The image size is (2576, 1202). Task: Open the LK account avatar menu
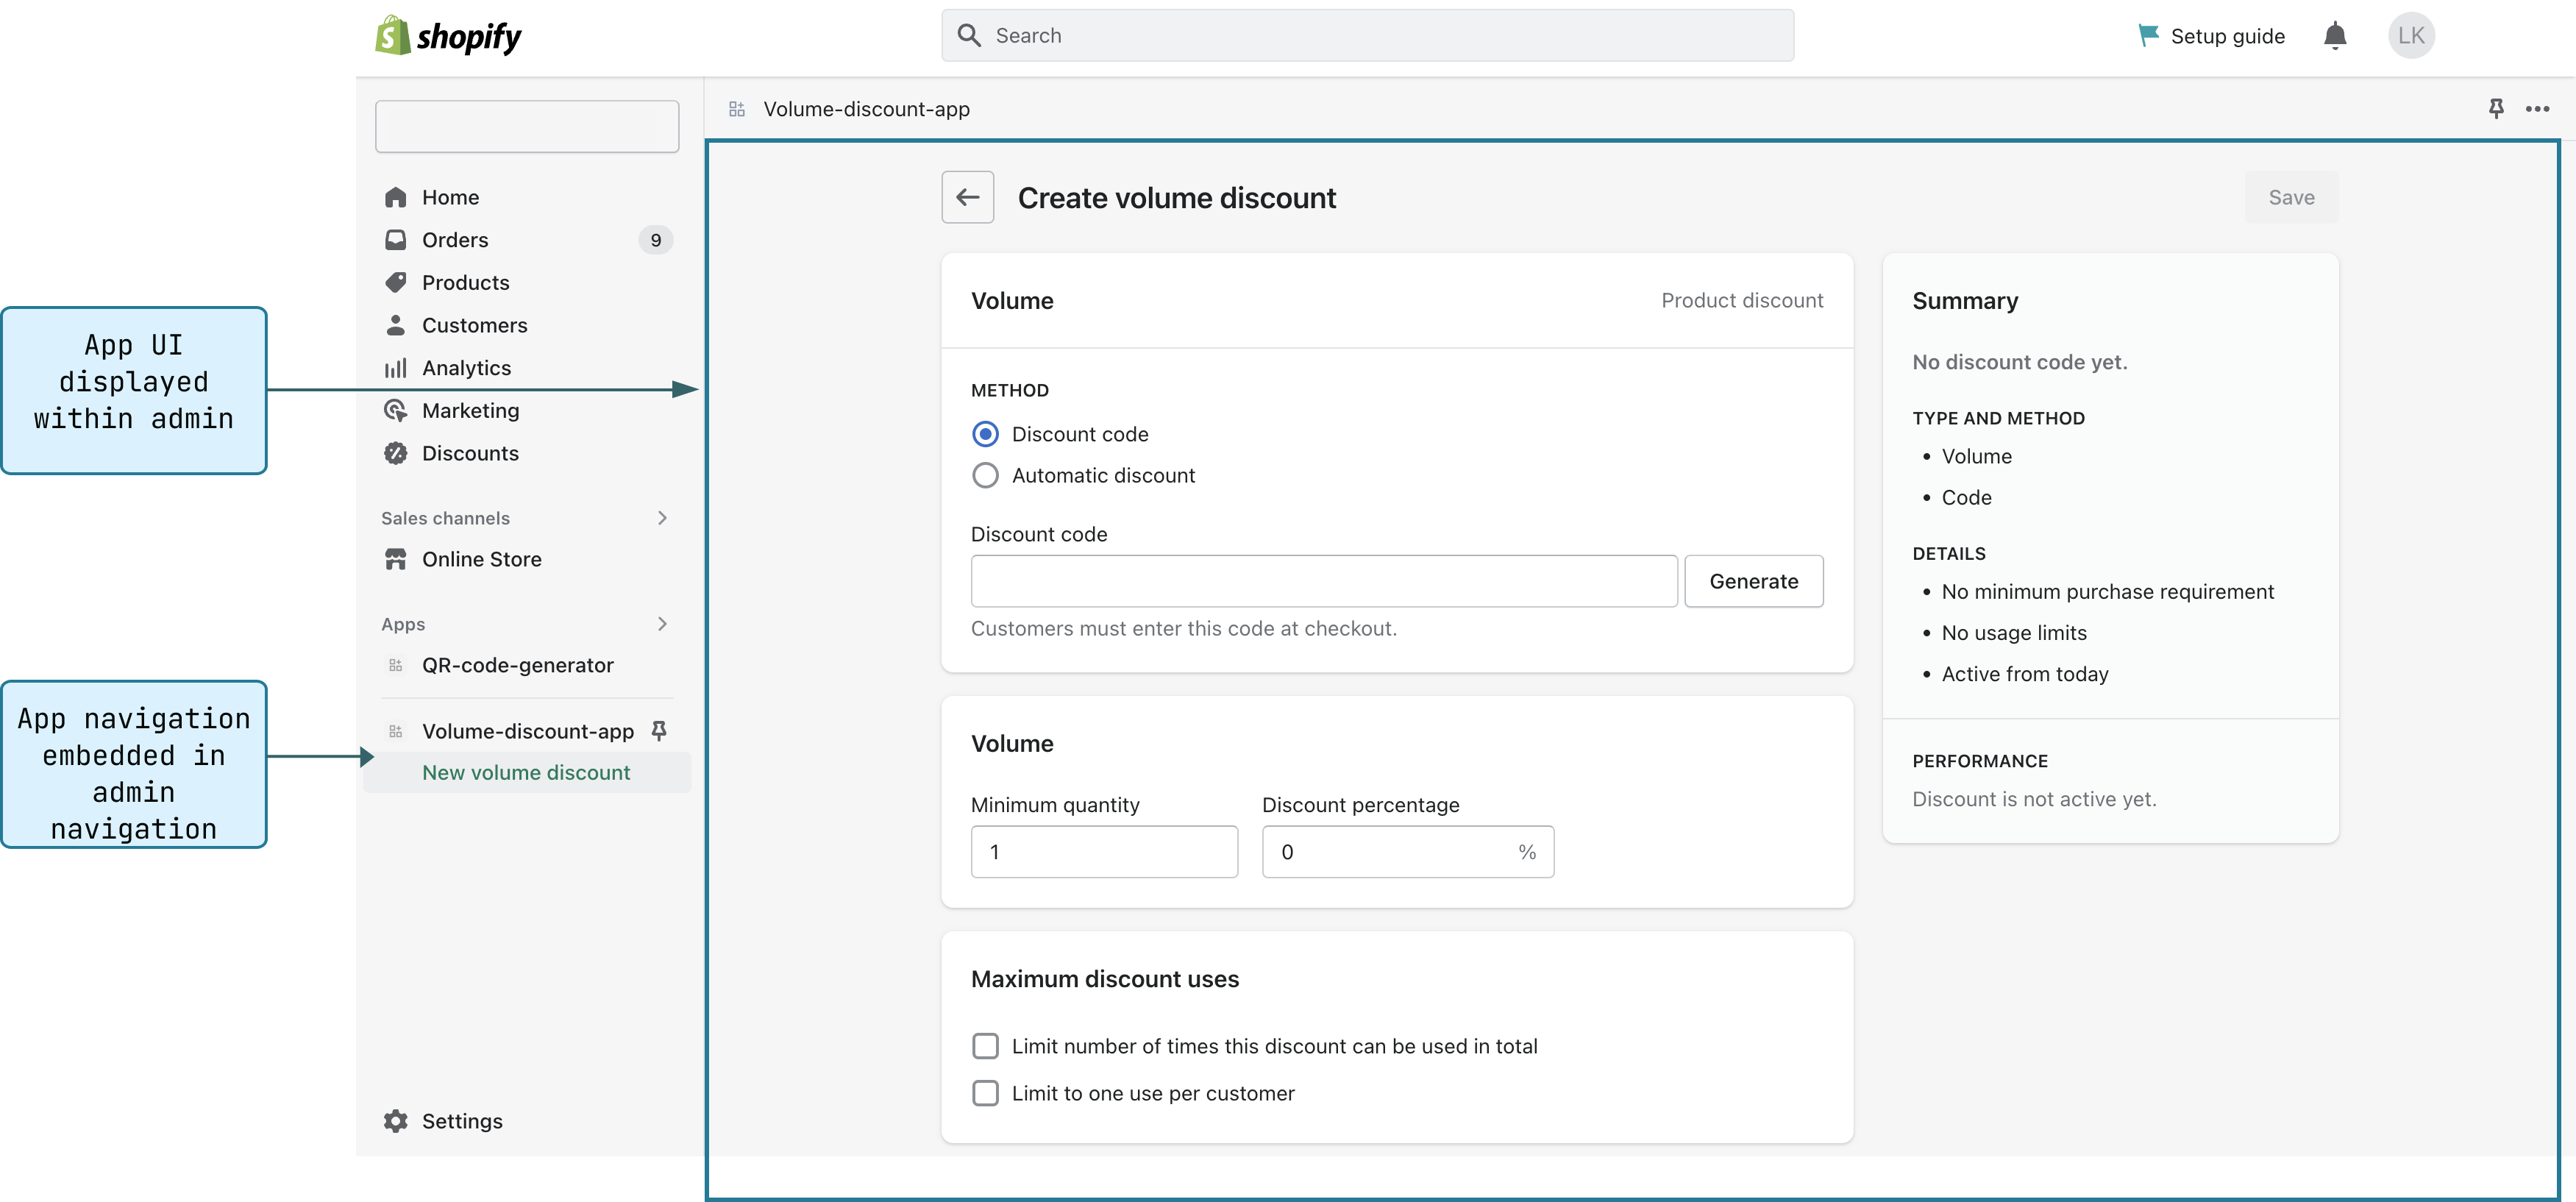(x=2411, y=36)
